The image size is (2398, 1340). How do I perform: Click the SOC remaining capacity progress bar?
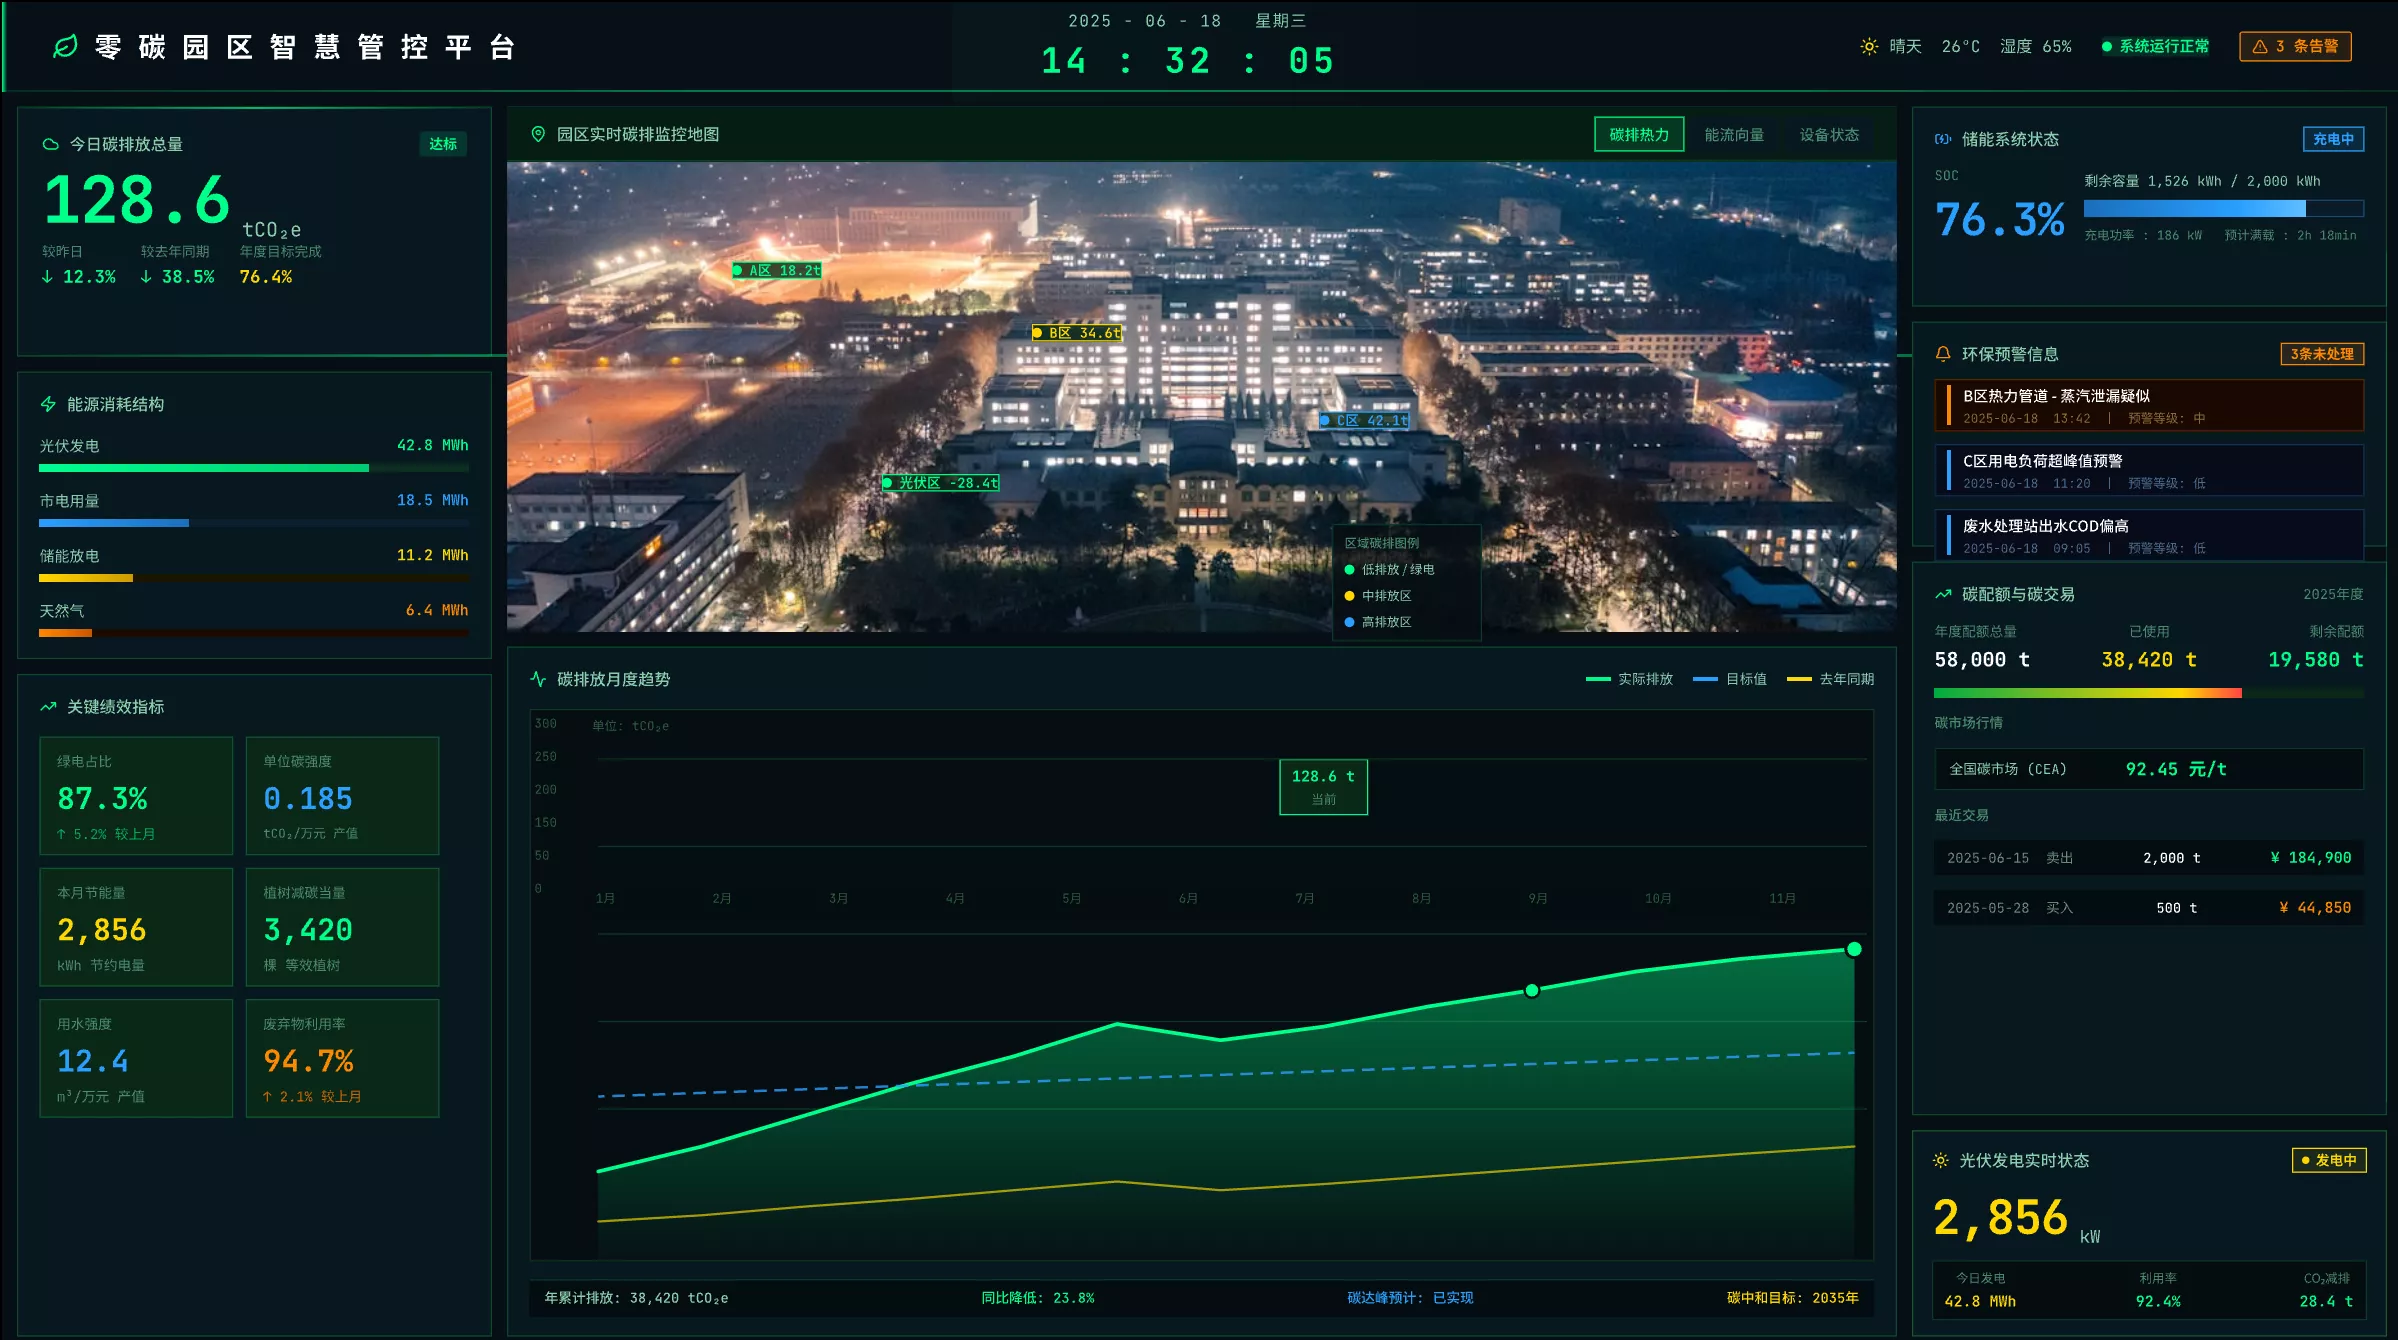(2224, 208)
